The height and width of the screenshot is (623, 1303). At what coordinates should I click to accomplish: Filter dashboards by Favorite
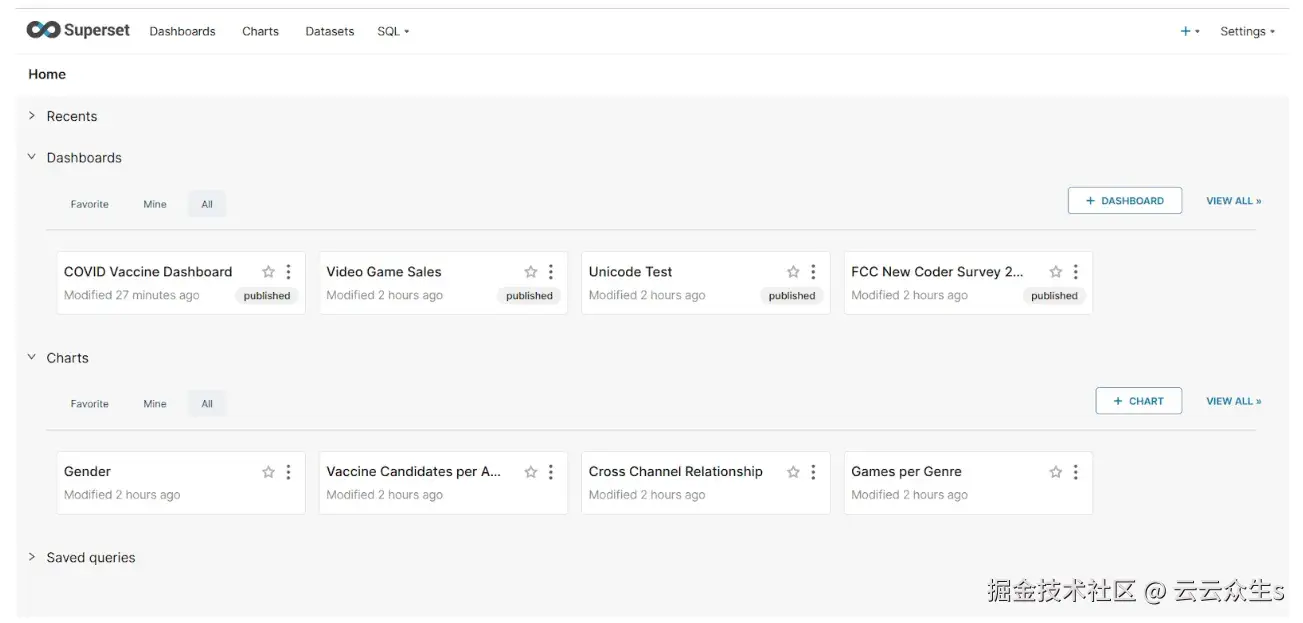click(89, 204)
